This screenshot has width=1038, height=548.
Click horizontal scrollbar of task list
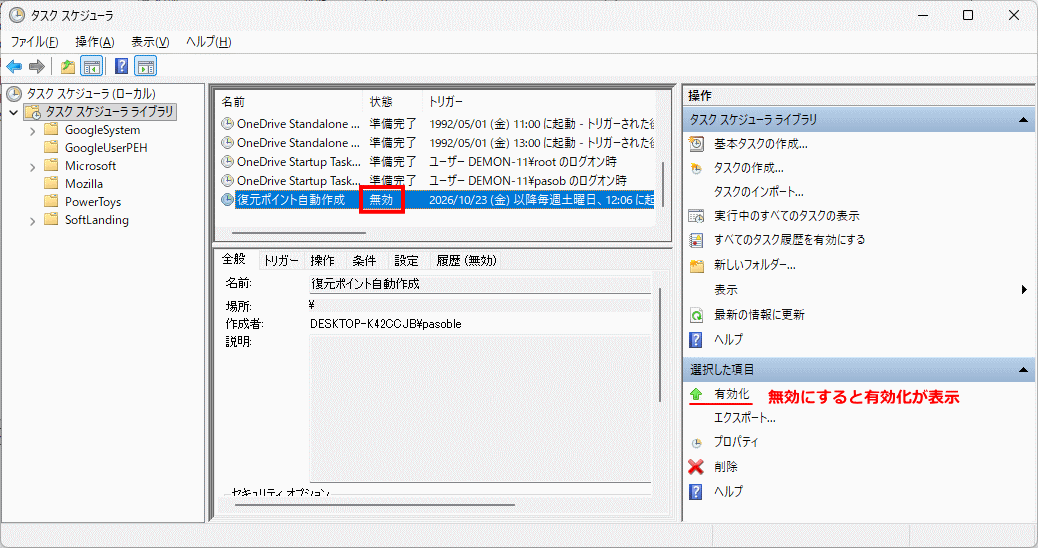tap(299, 233)
